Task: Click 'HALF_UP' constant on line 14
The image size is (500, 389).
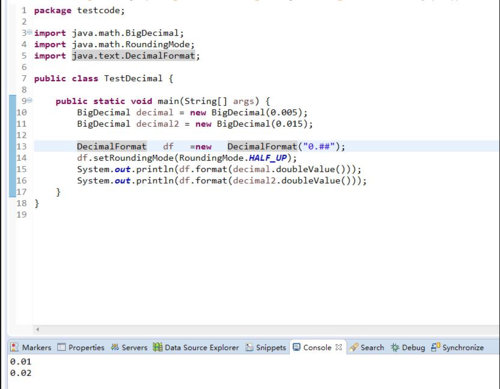Action: point(268,158)
